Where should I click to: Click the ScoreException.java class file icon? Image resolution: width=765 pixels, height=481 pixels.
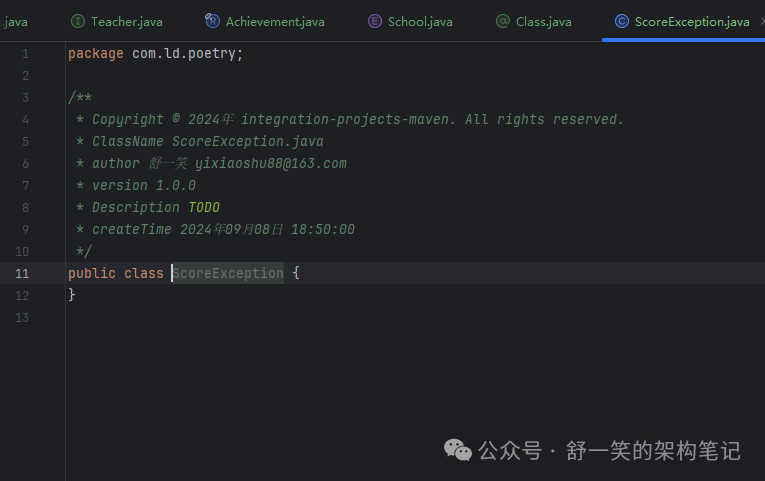(622, 21)
